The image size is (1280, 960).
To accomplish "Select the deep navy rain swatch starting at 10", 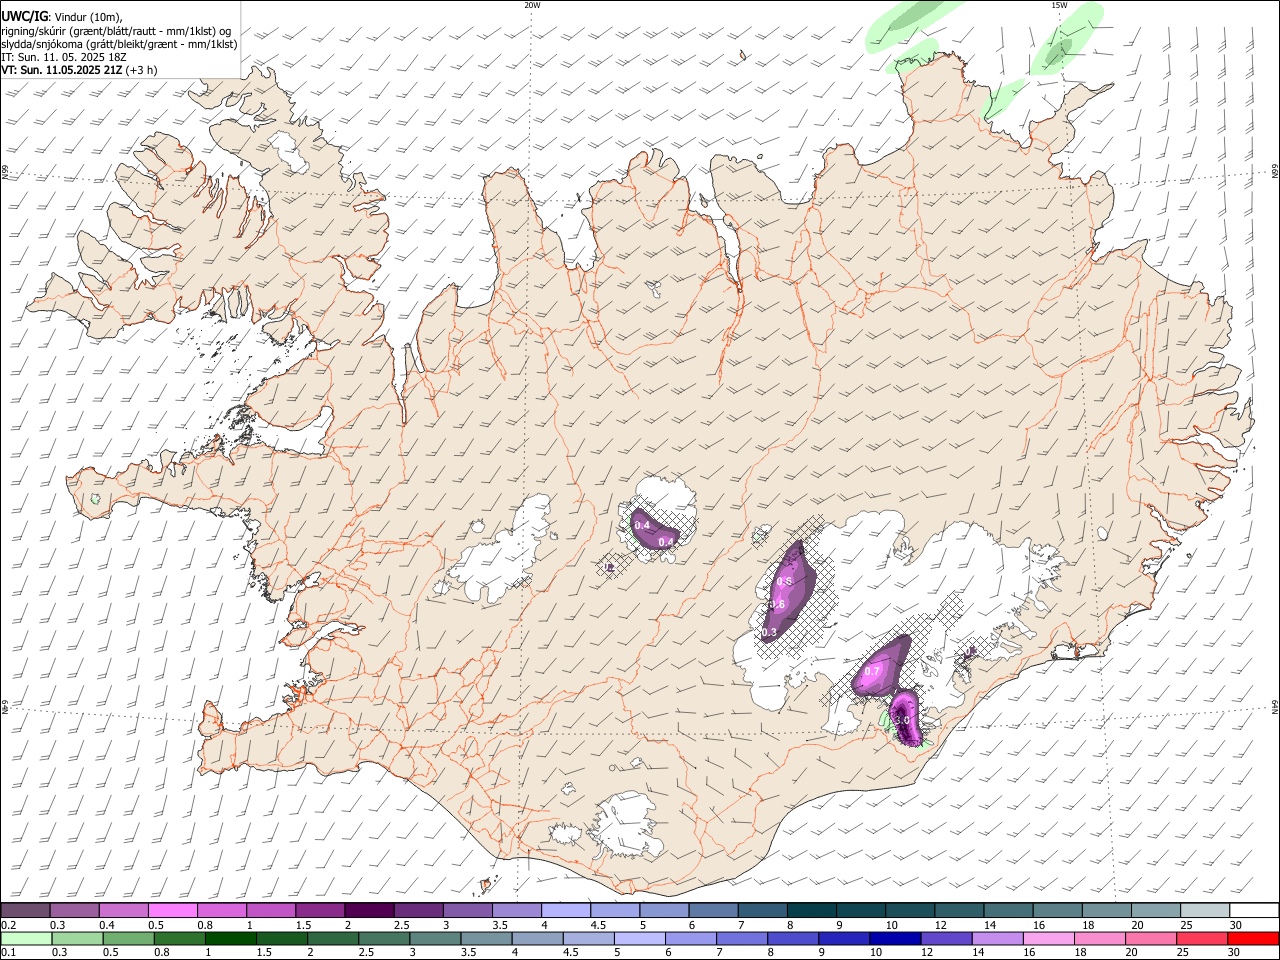I will pos(896,938).
